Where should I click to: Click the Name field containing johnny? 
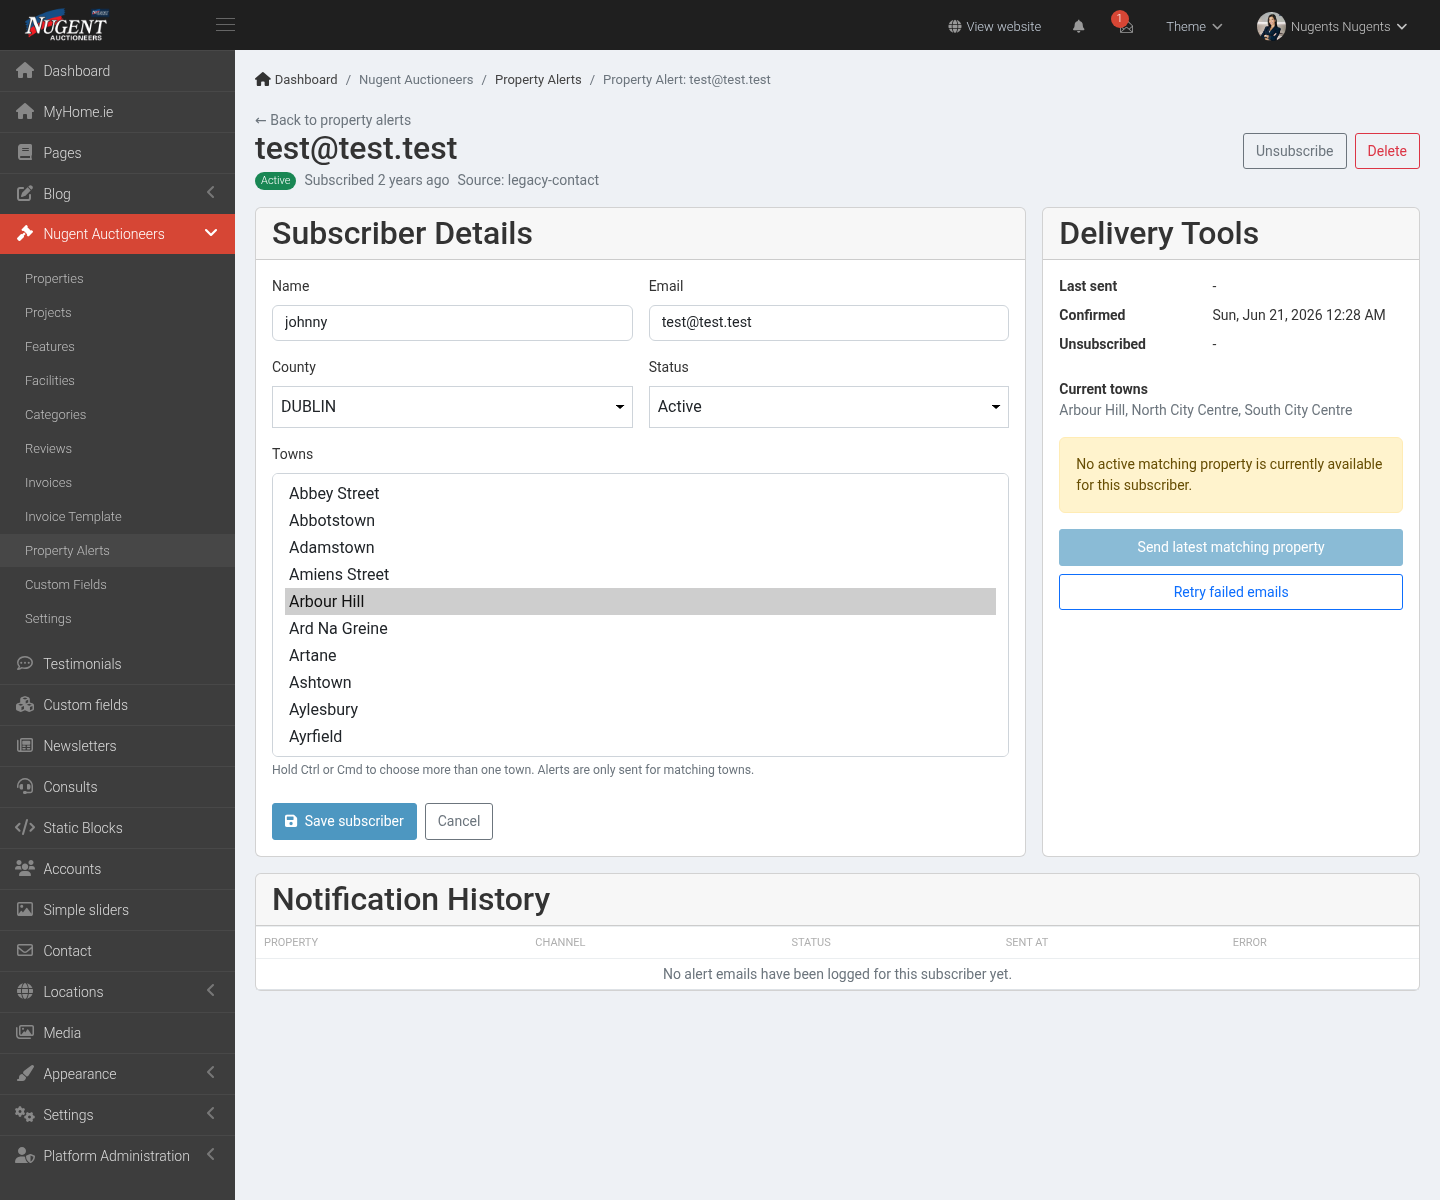pos(452,323)
